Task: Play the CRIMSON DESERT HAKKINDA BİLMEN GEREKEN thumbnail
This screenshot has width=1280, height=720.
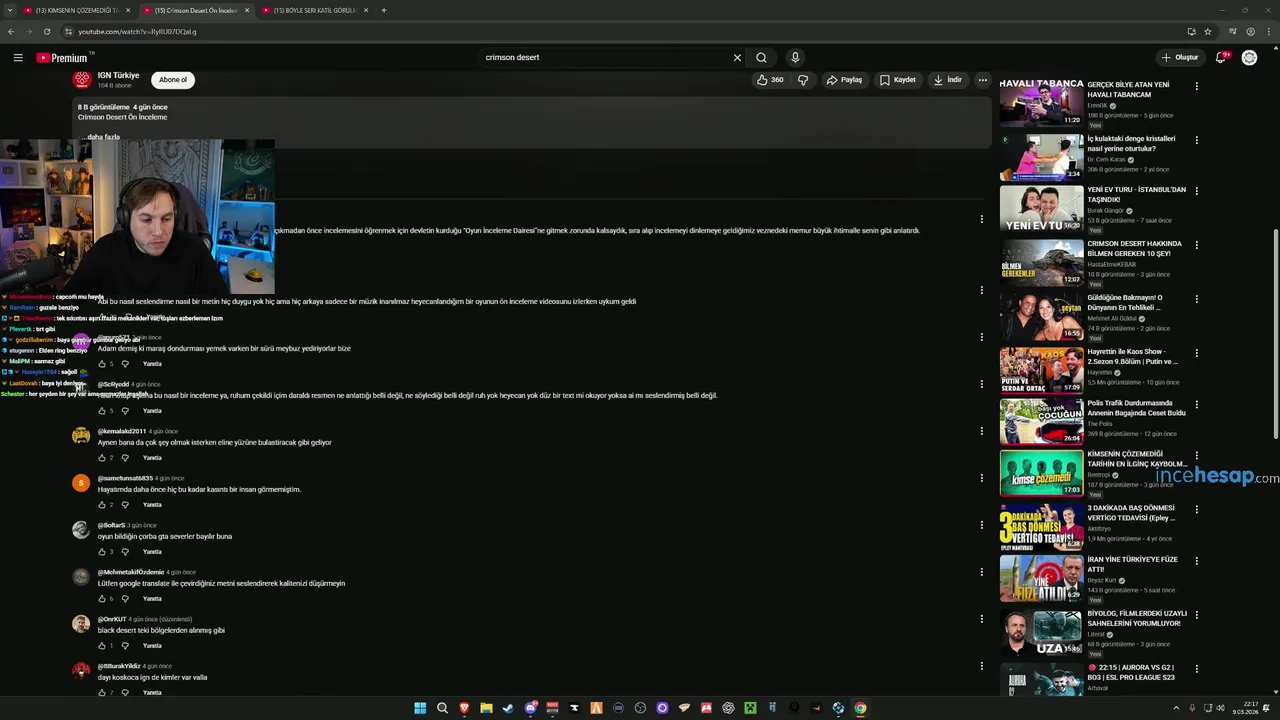Action: coord(1041,262)
